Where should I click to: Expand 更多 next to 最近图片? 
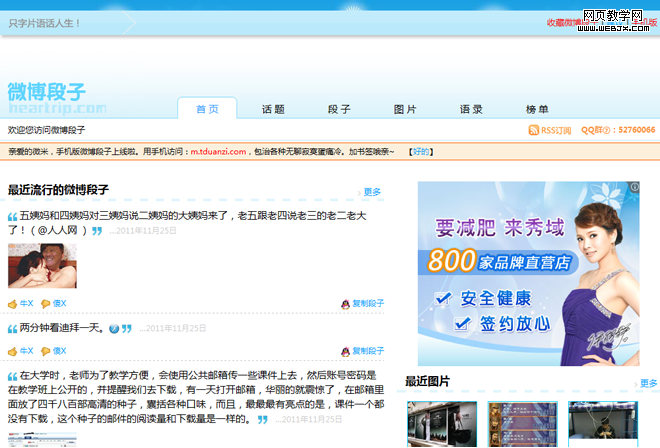pyautogui.click(x=648, y=383)
